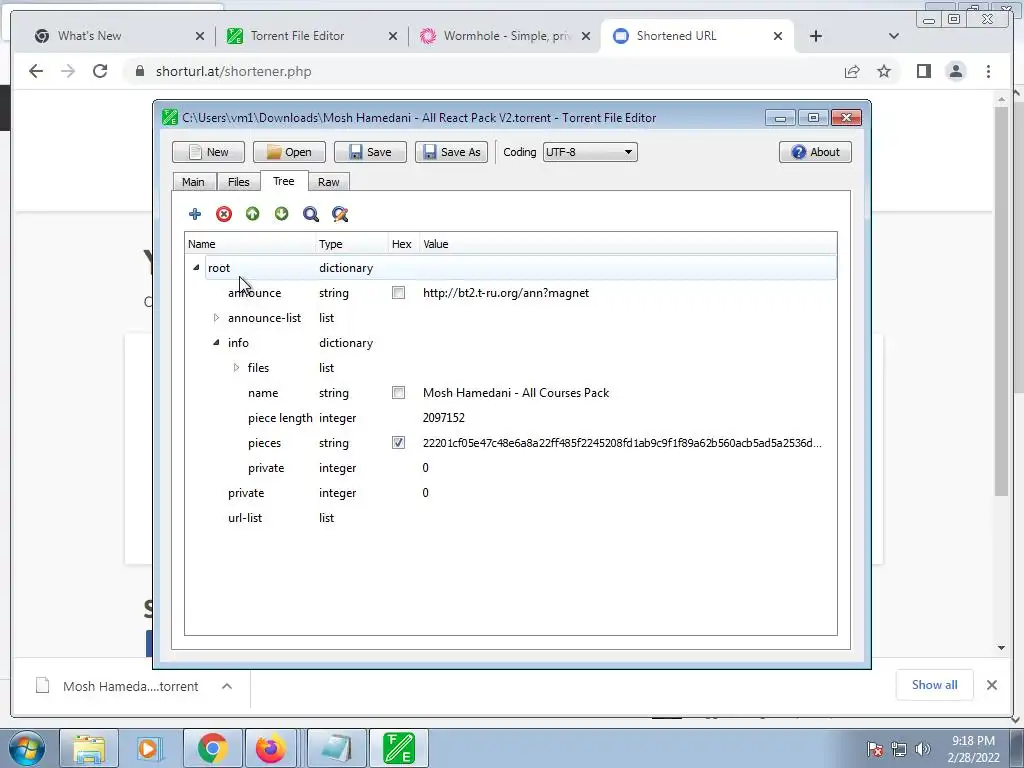Click the add item plus icon

[x=195, y=214]
